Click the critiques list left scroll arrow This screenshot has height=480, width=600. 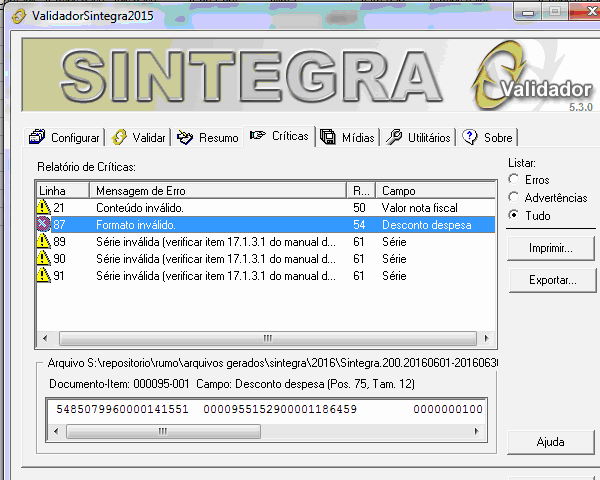pos(45,338)
